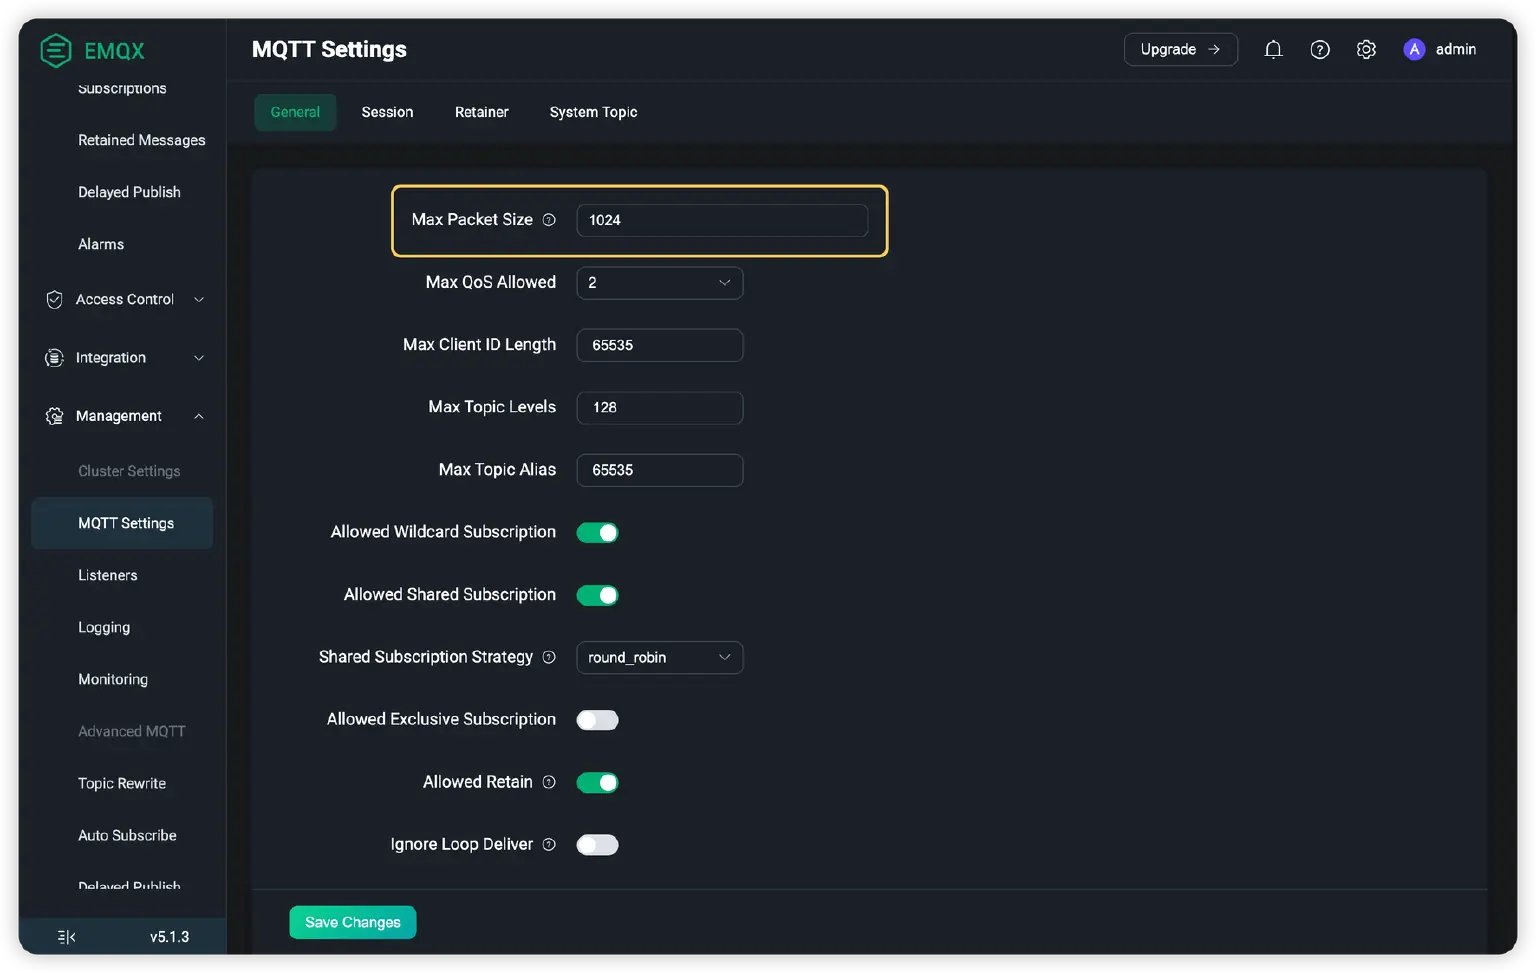Click the EMQX logo icon

tap(56, 50)
